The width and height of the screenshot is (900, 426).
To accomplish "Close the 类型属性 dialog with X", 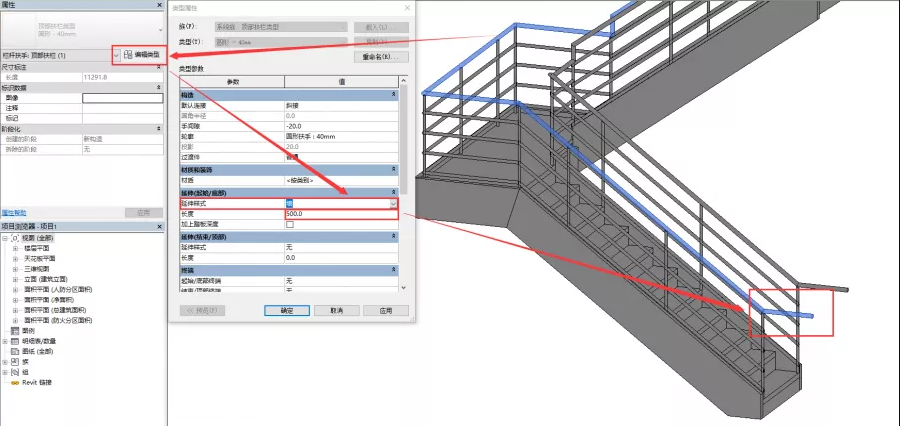I will (x=406, y=7).
